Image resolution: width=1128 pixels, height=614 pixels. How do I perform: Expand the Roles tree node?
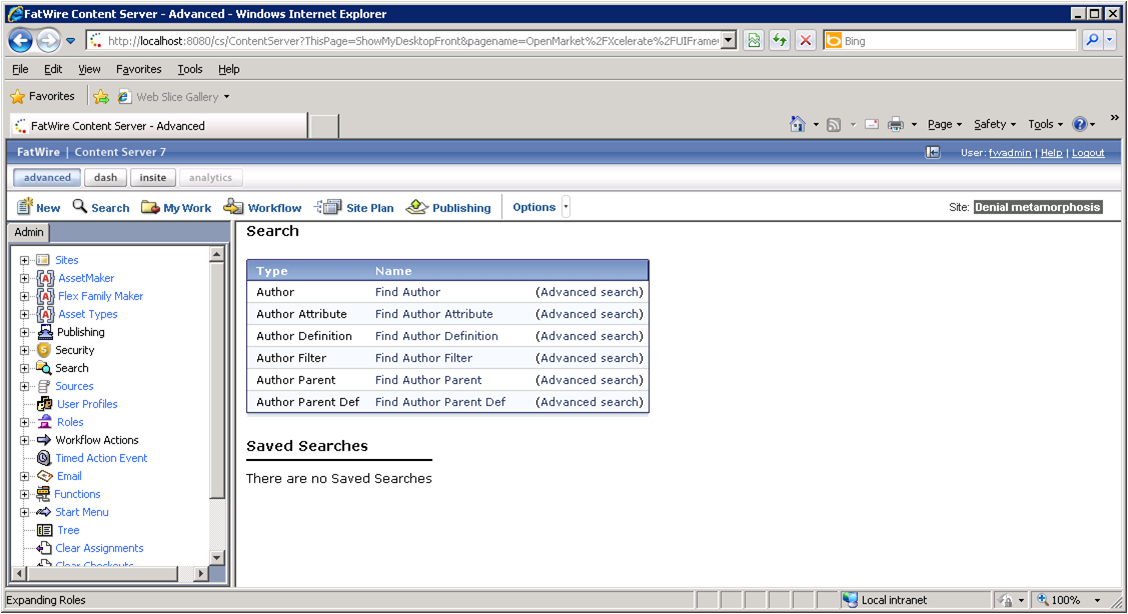click(24, 422)
